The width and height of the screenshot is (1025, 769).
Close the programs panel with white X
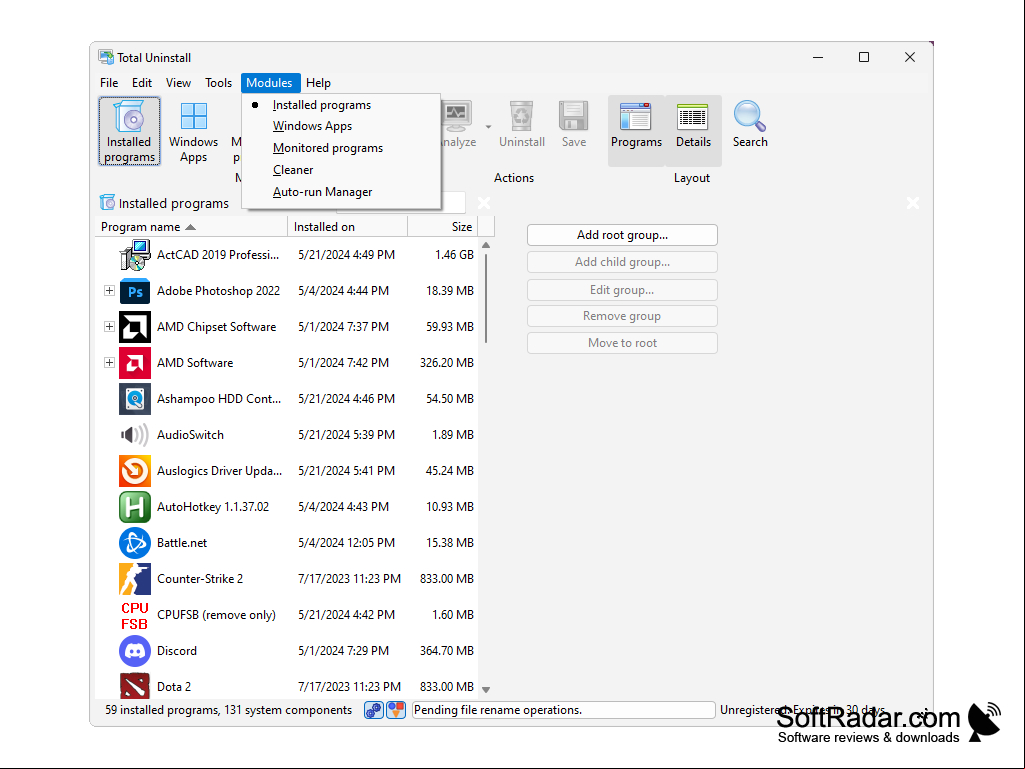tap(484, 203)
